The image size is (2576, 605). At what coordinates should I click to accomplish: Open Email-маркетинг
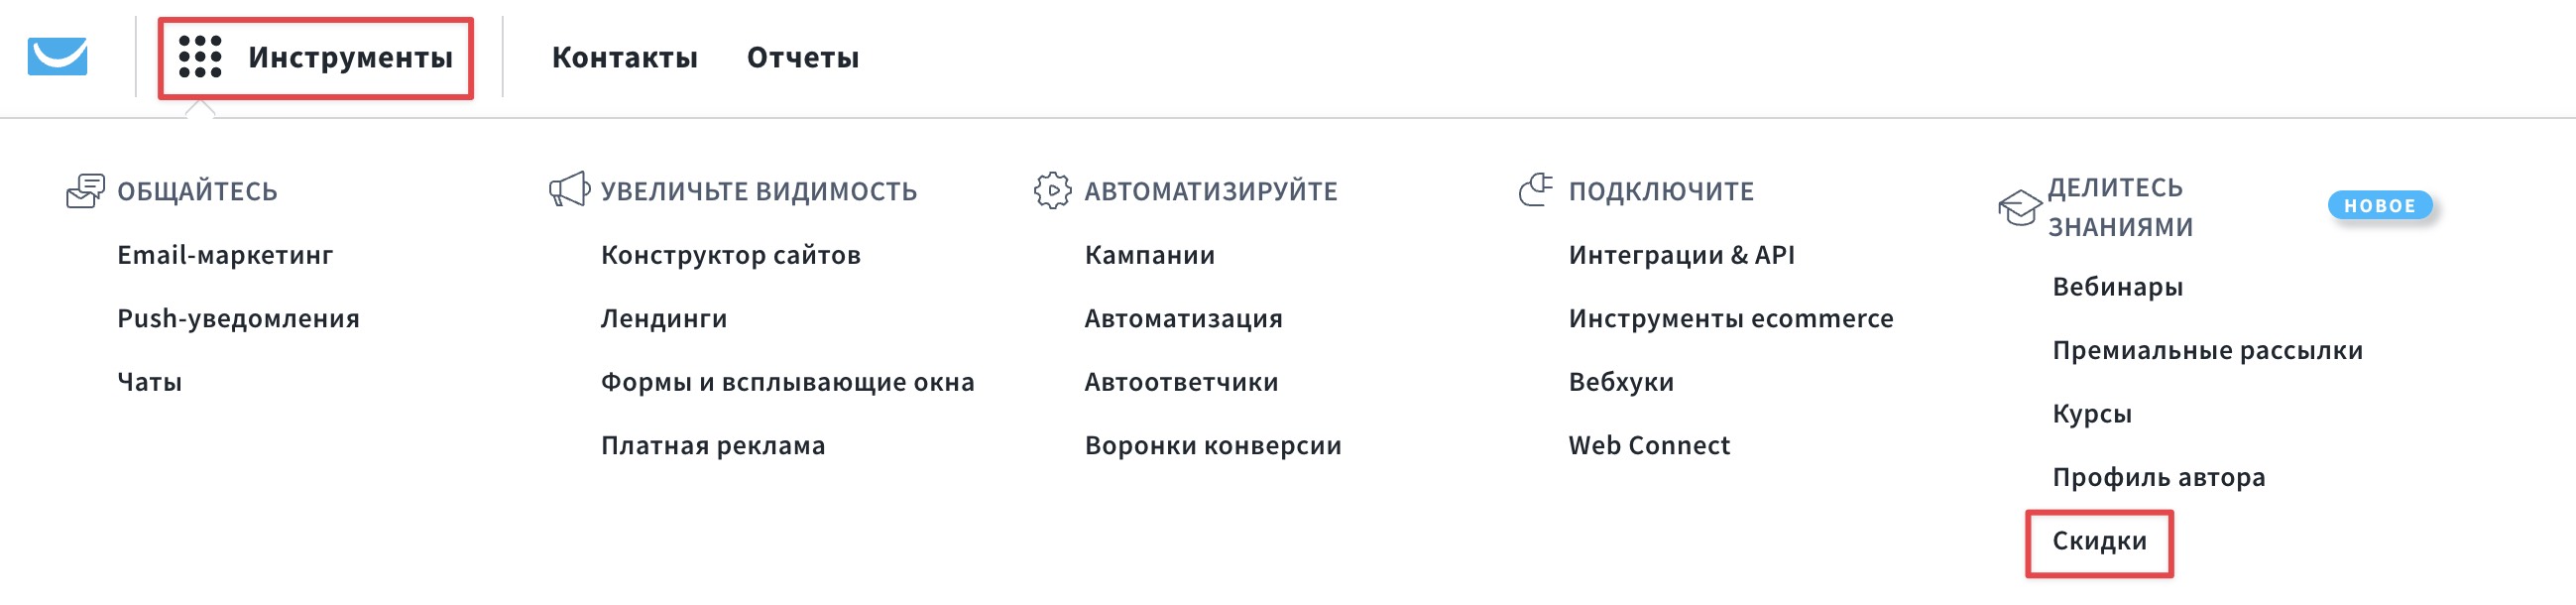click(x=225, y=255)
